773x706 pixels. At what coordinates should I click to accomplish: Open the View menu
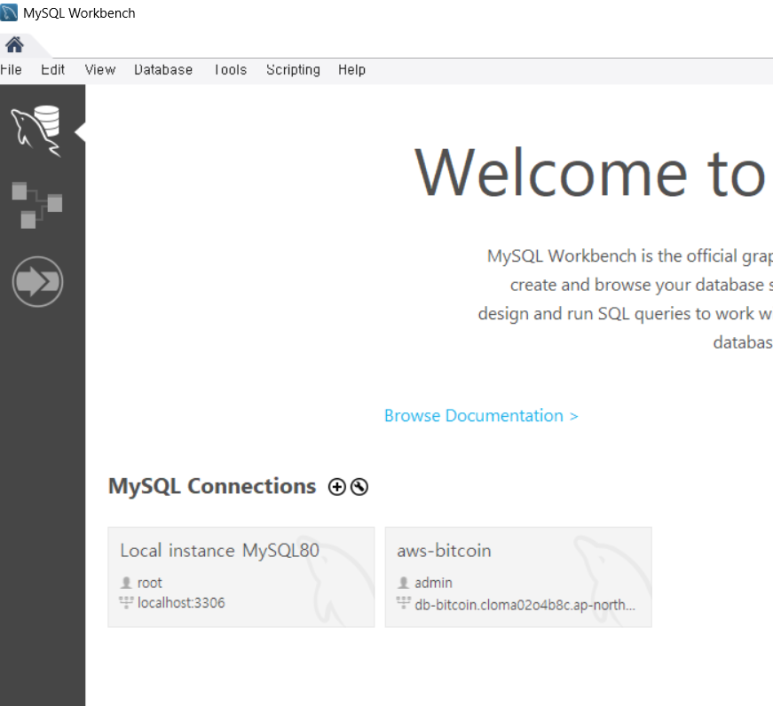click(x=100, y=70)
